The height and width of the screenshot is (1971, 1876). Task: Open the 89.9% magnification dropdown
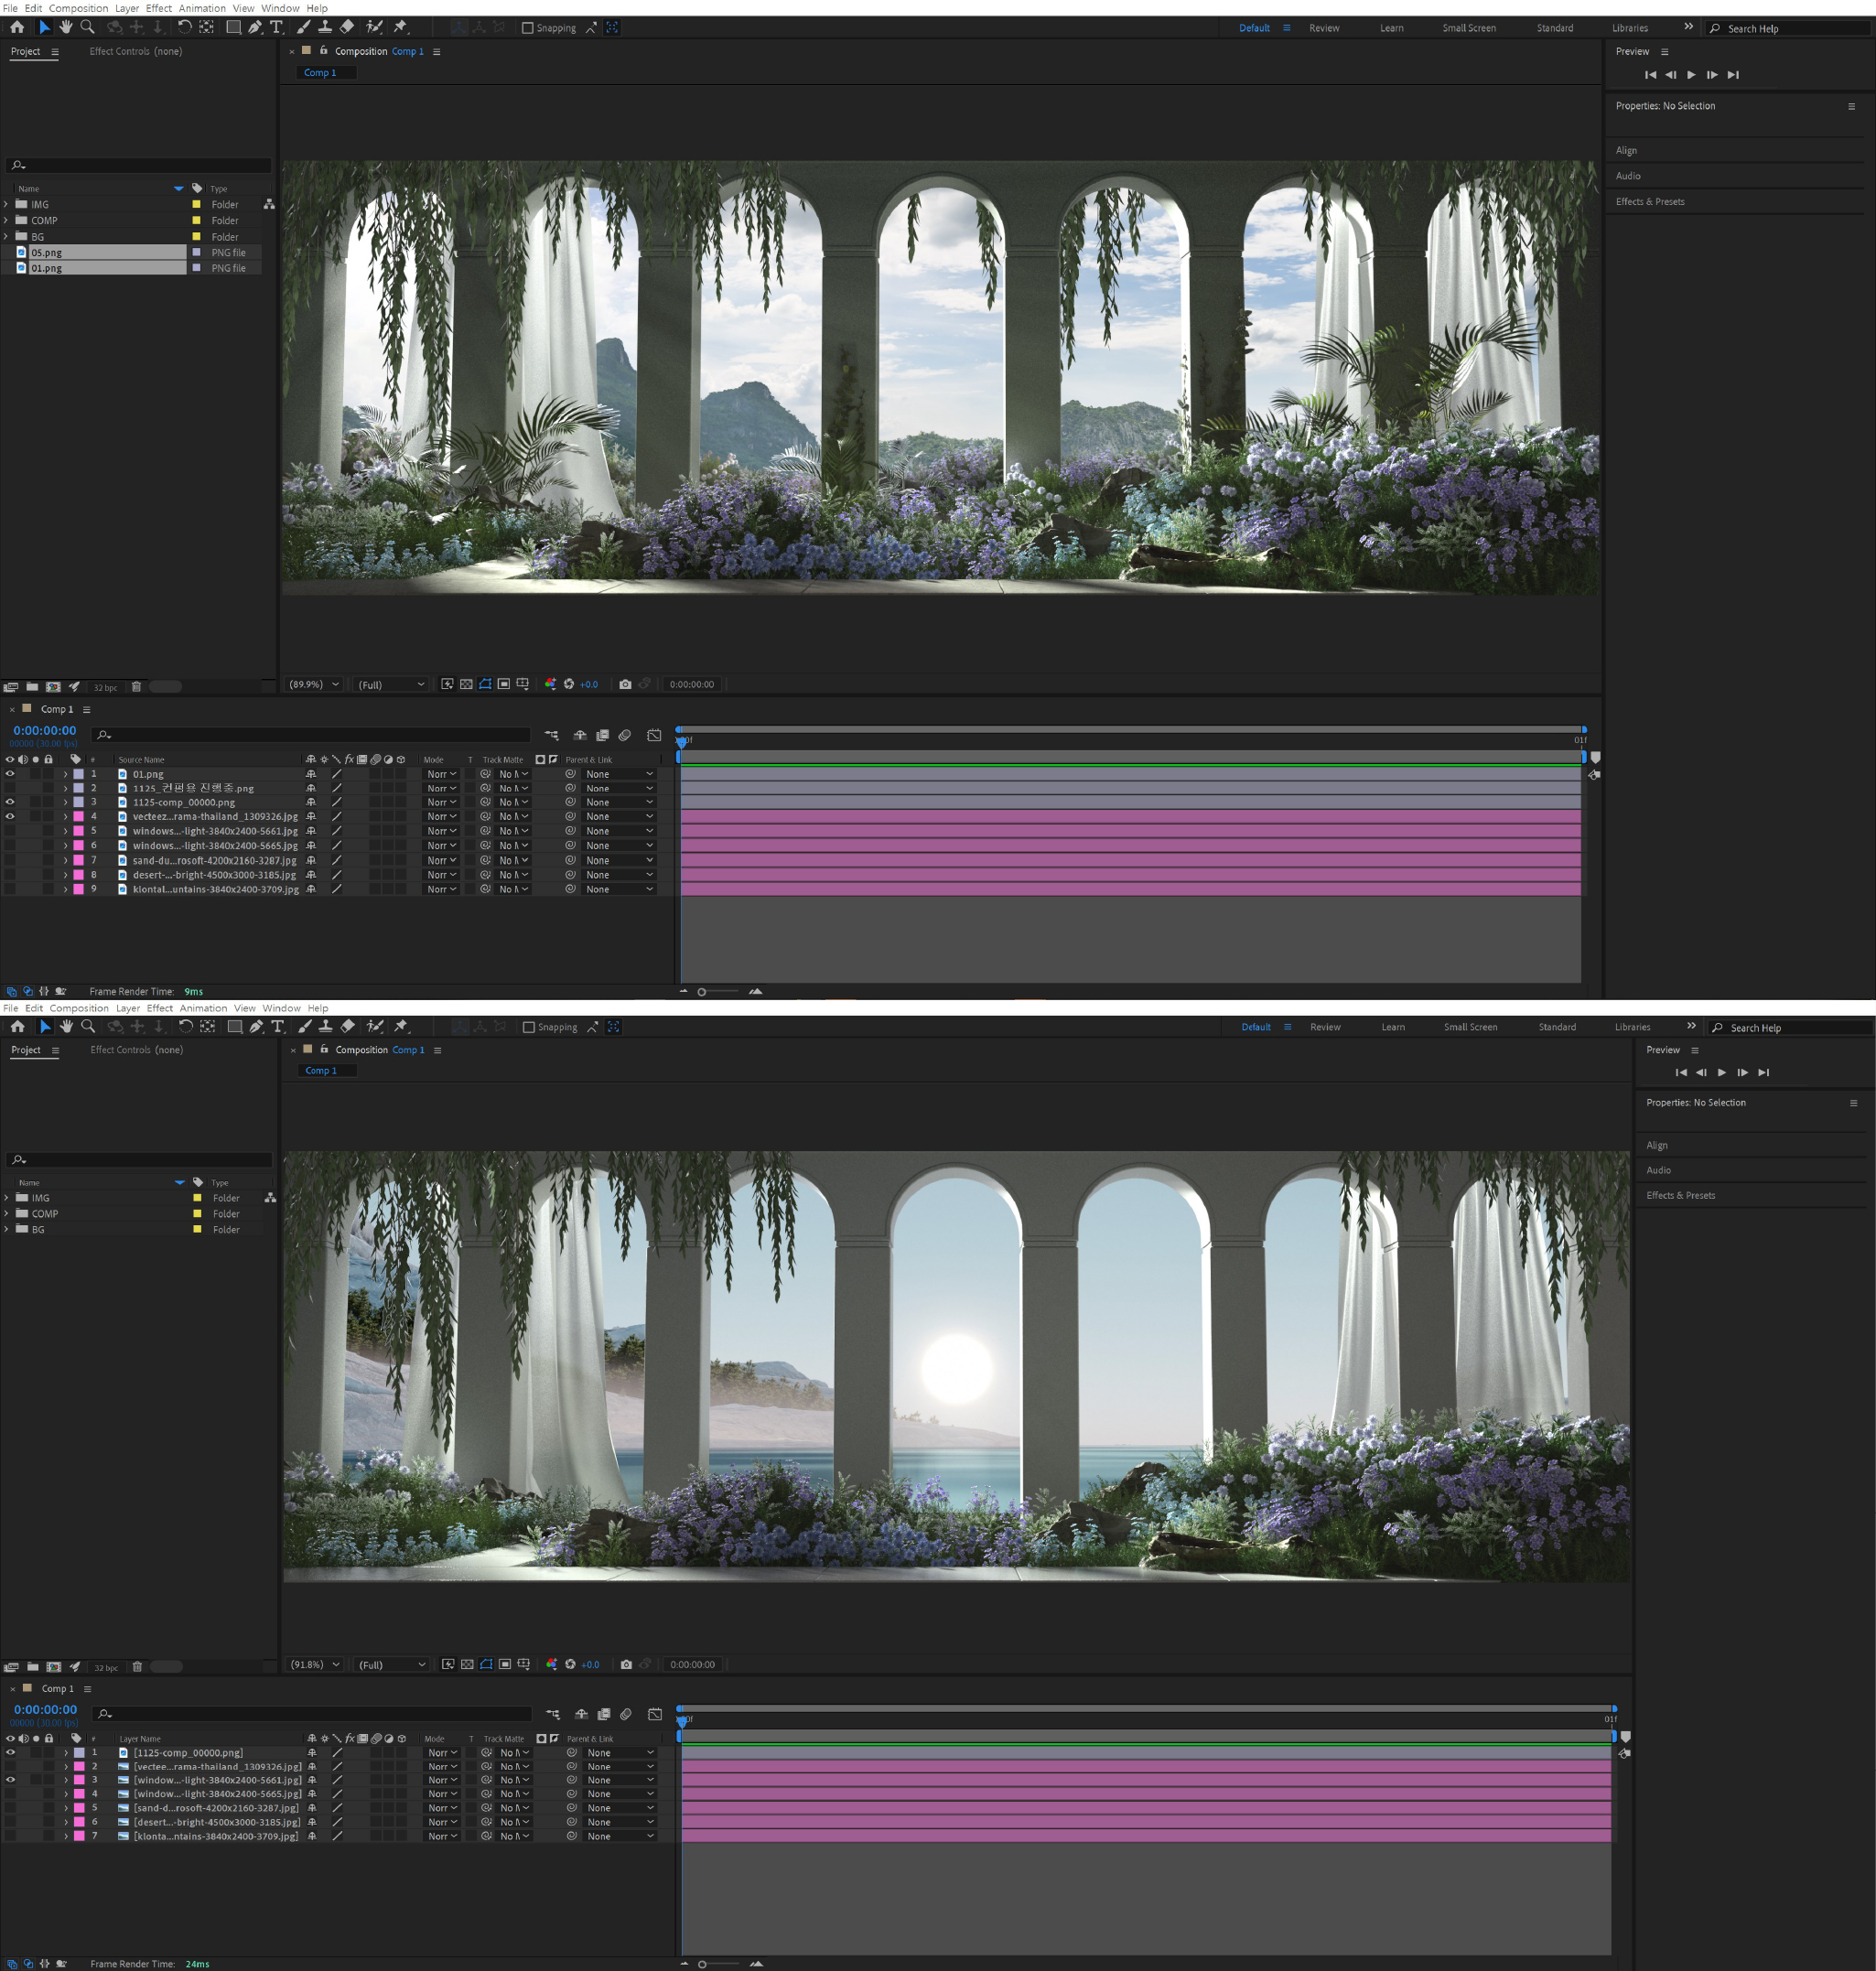coord(314,684)
